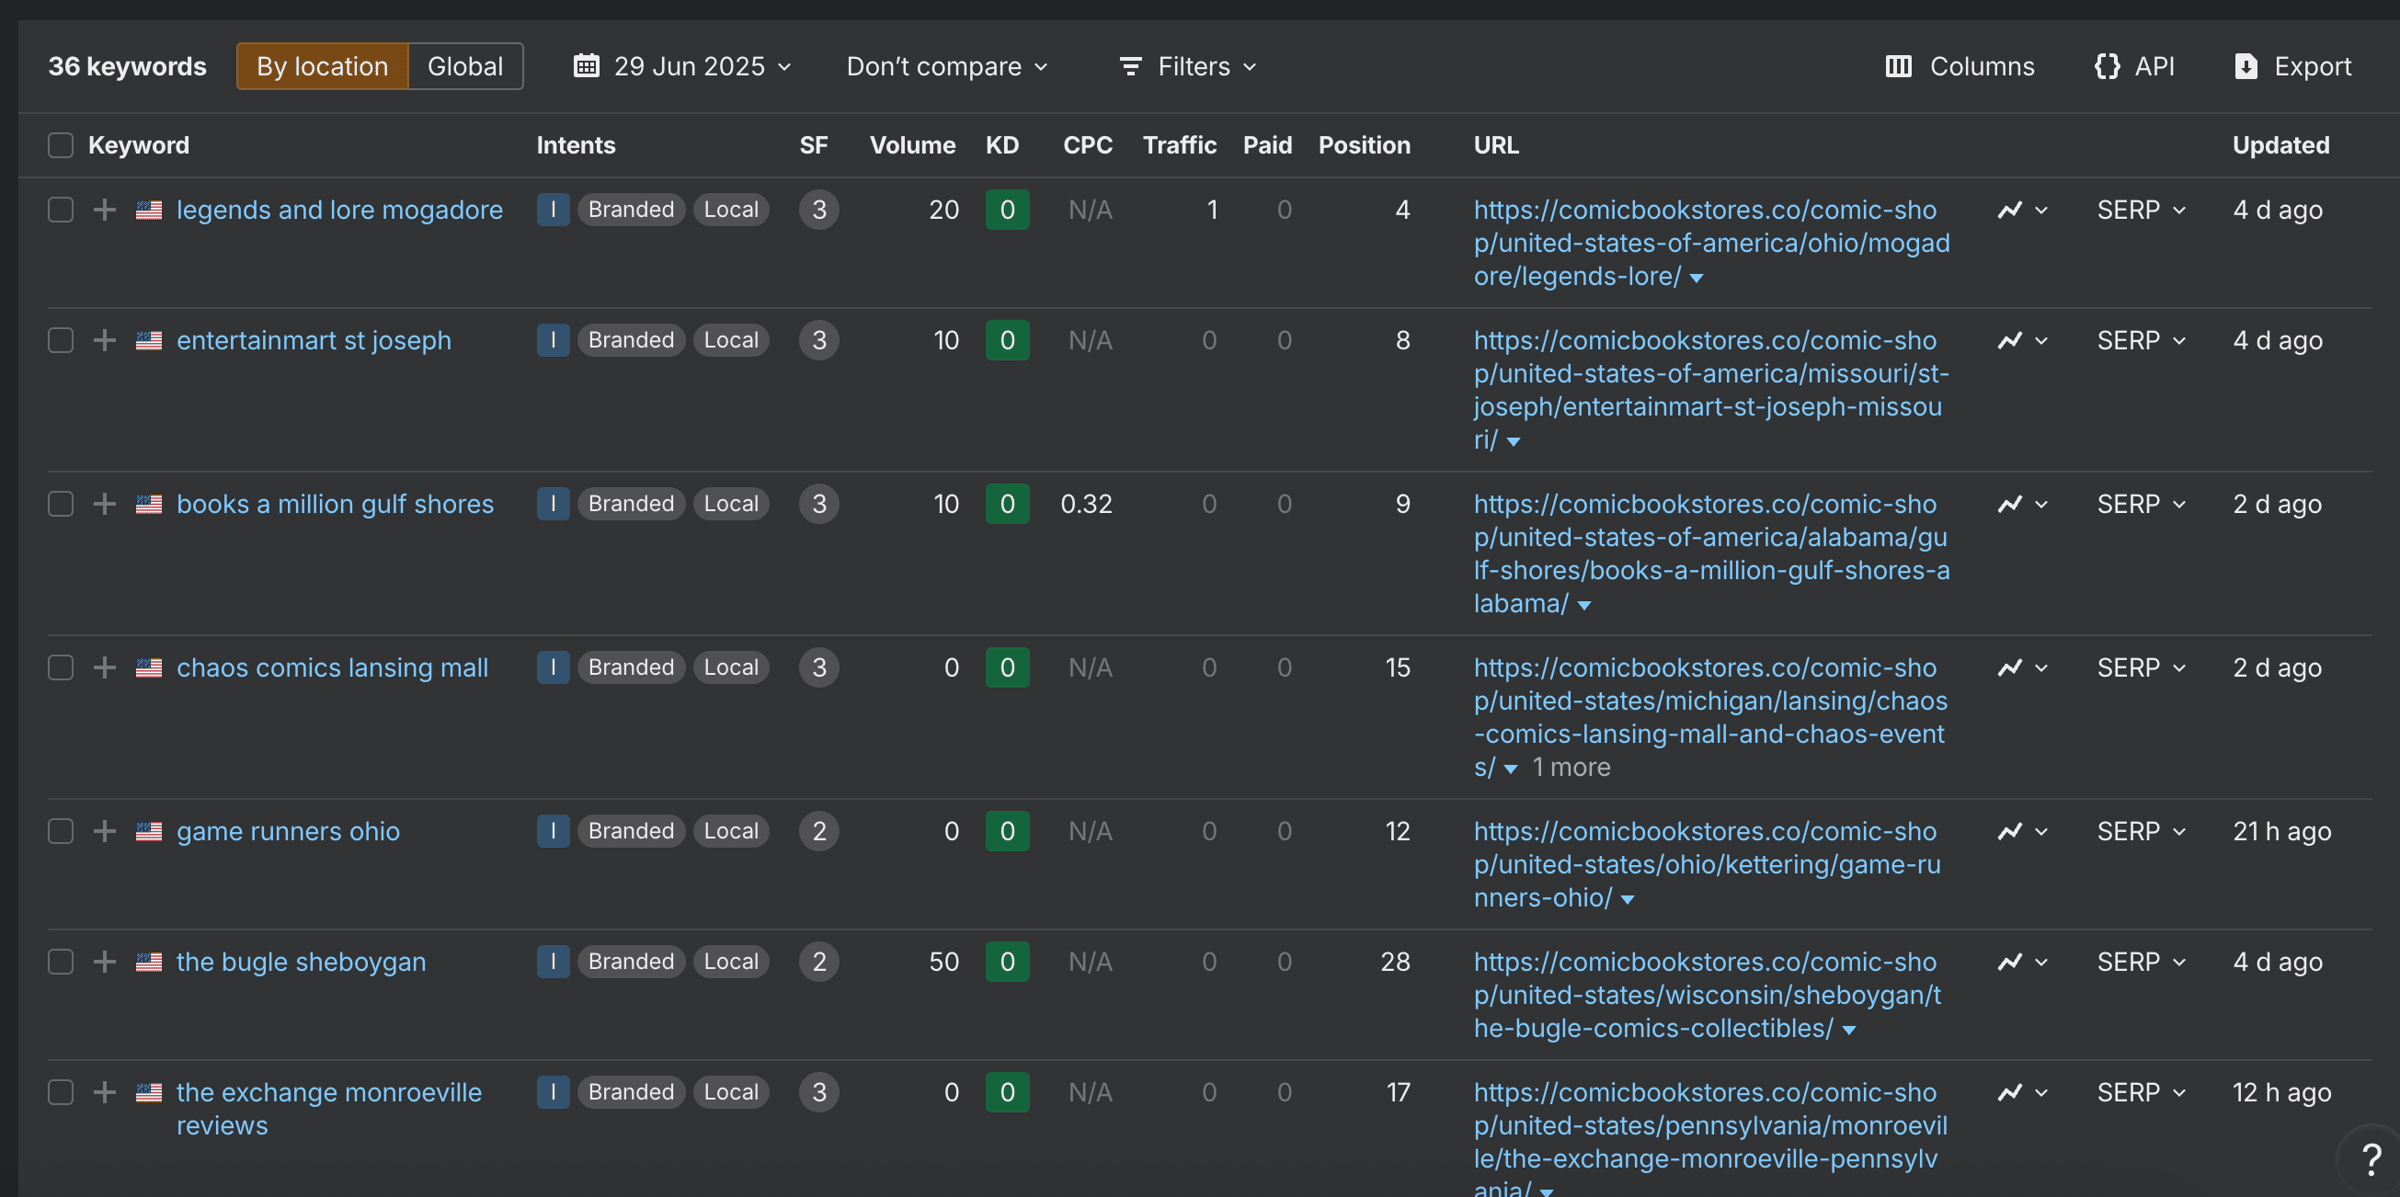Click the plus icon beside game runners ohio
Viewport: 2400px width, 1197px height.
coord(104,831)
